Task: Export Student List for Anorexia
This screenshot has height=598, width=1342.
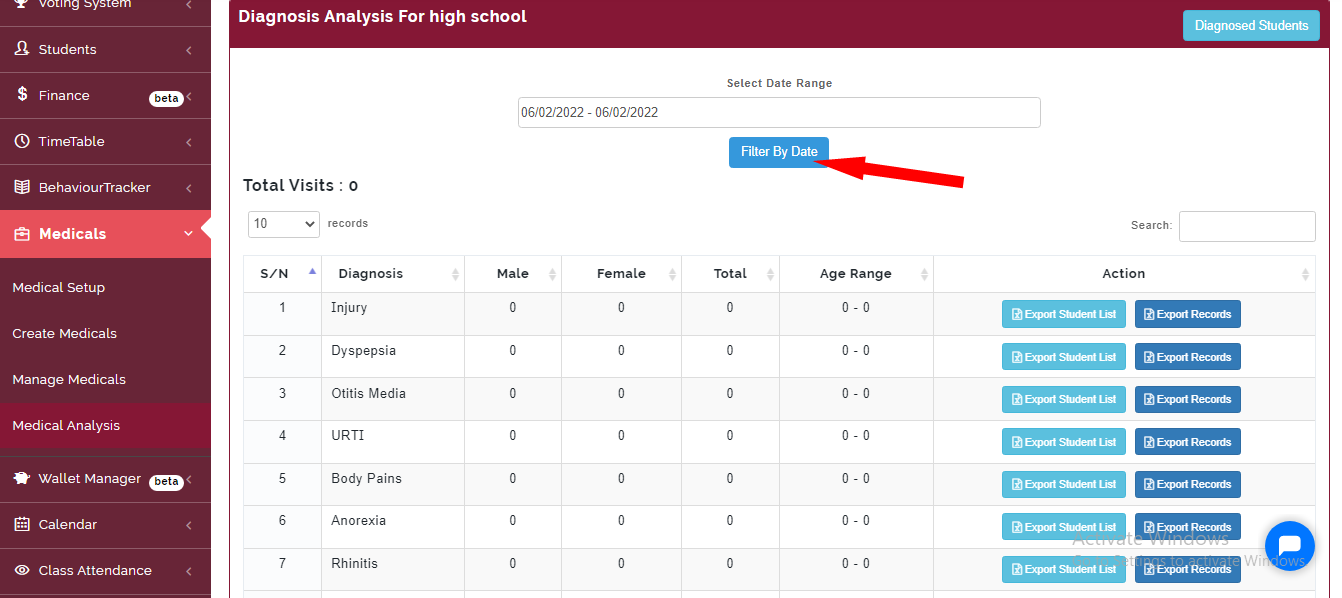Action: [x=1064, y=527]
